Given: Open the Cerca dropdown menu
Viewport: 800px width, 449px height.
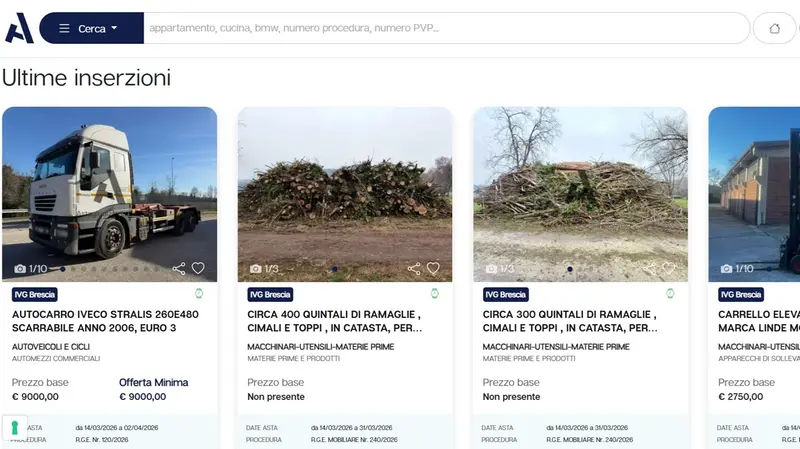Looking at the screenshot, I should tap(92, 28).
